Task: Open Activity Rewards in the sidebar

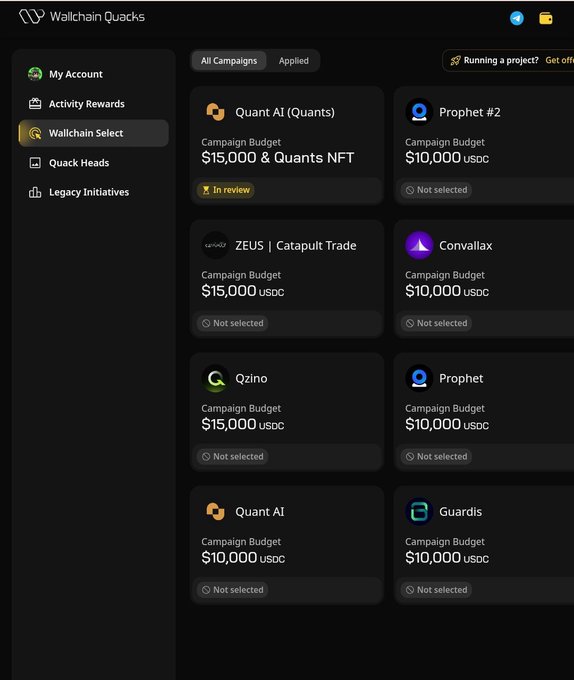Action: (x=94, y=104)
